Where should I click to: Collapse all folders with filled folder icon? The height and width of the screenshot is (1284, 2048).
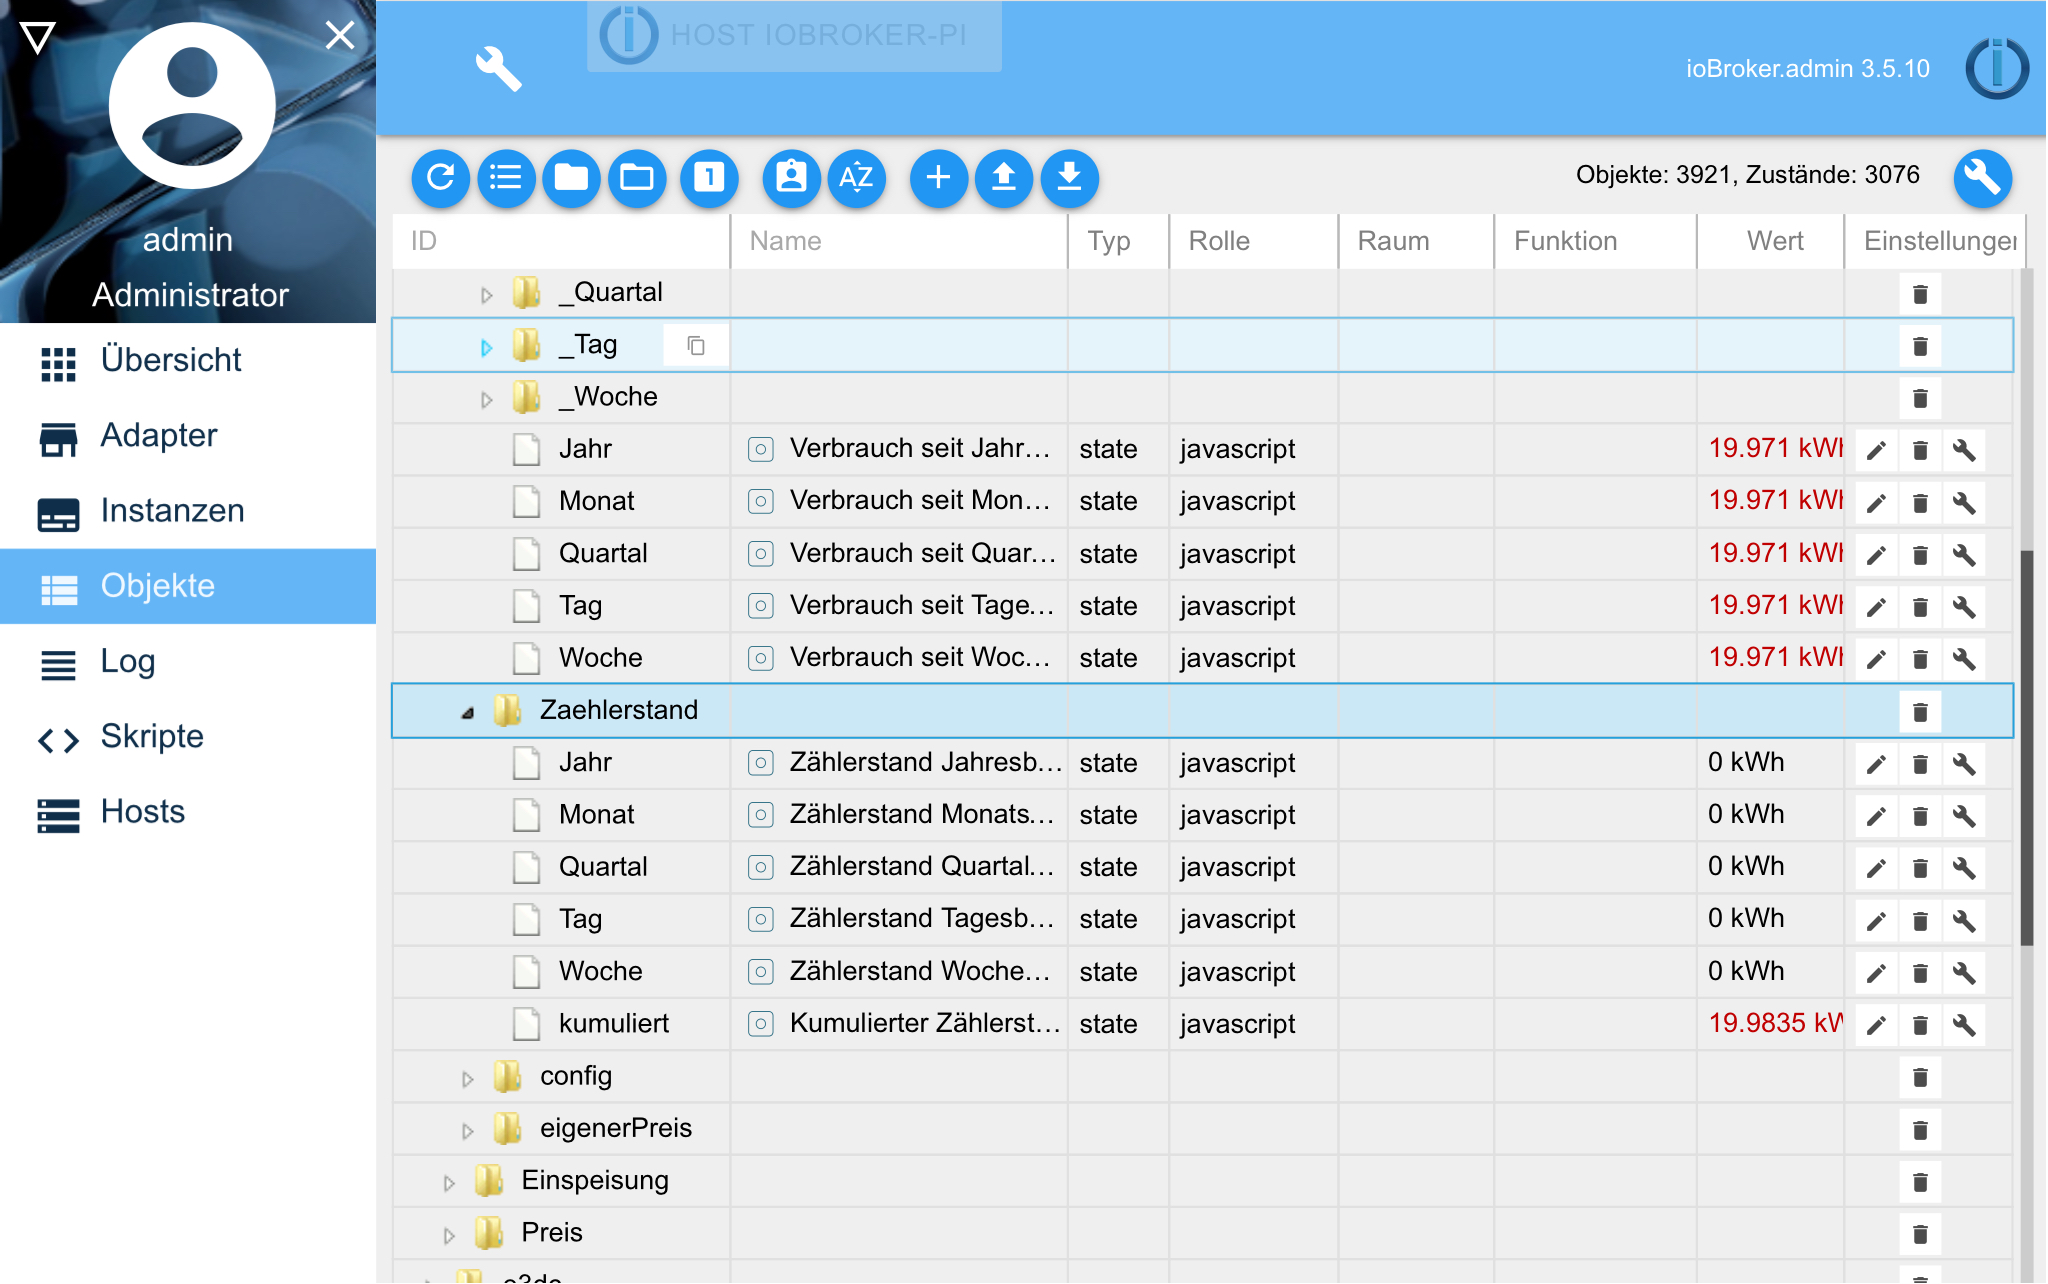click(x=571, y=178)
